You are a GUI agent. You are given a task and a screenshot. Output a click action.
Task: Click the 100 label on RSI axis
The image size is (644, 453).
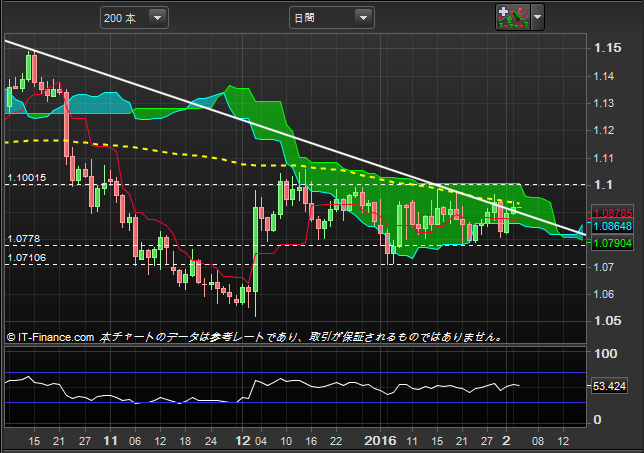point(605,354)
